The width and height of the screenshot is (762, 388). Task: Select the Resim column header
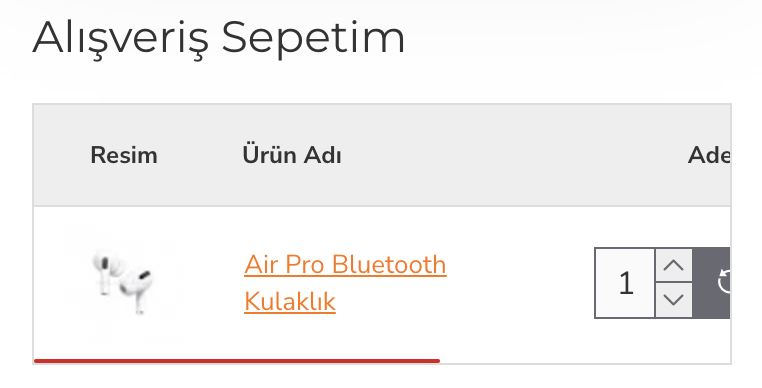[x=124, y=156]
